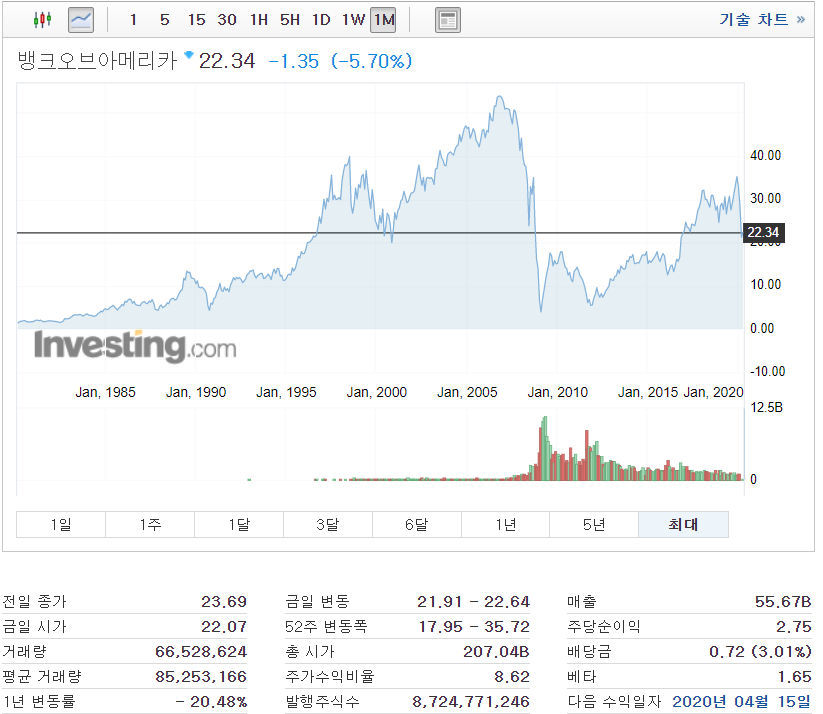Click the 베타 value 1.65
823x714 pixels.
click(794, 677)
